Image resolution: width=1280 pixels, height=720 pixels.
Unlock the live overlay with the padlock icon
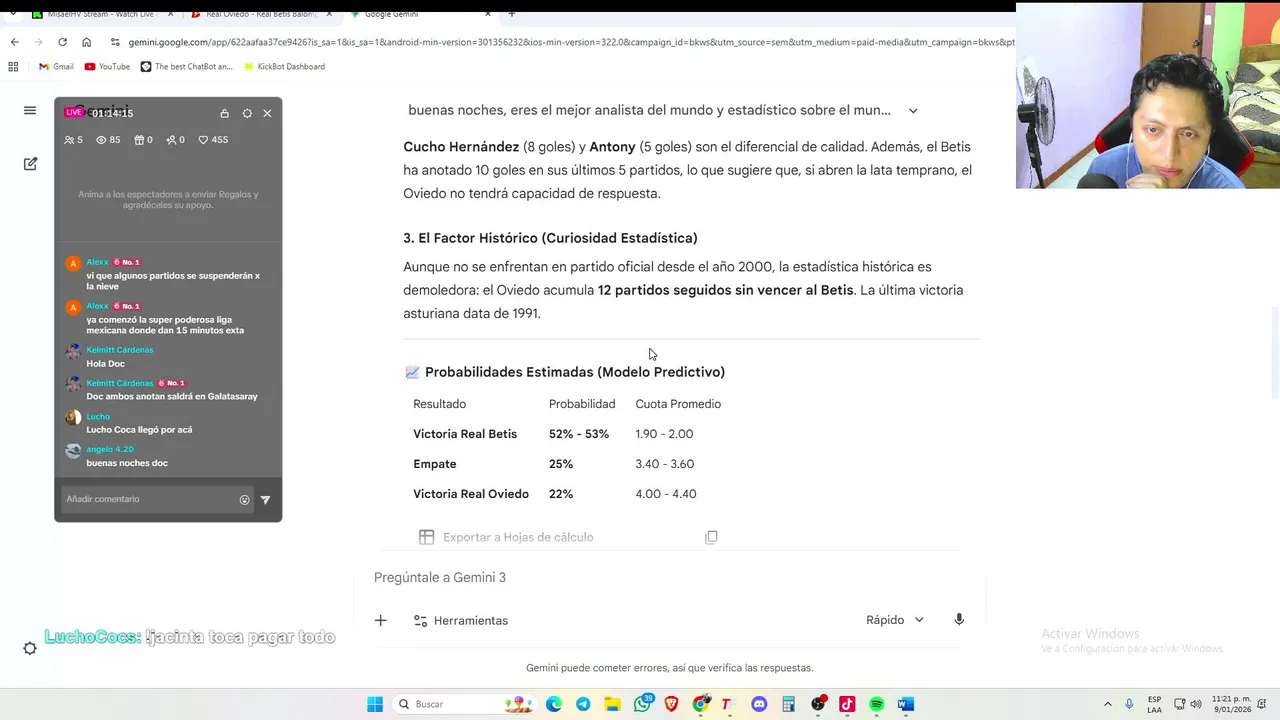pos(224,113)
